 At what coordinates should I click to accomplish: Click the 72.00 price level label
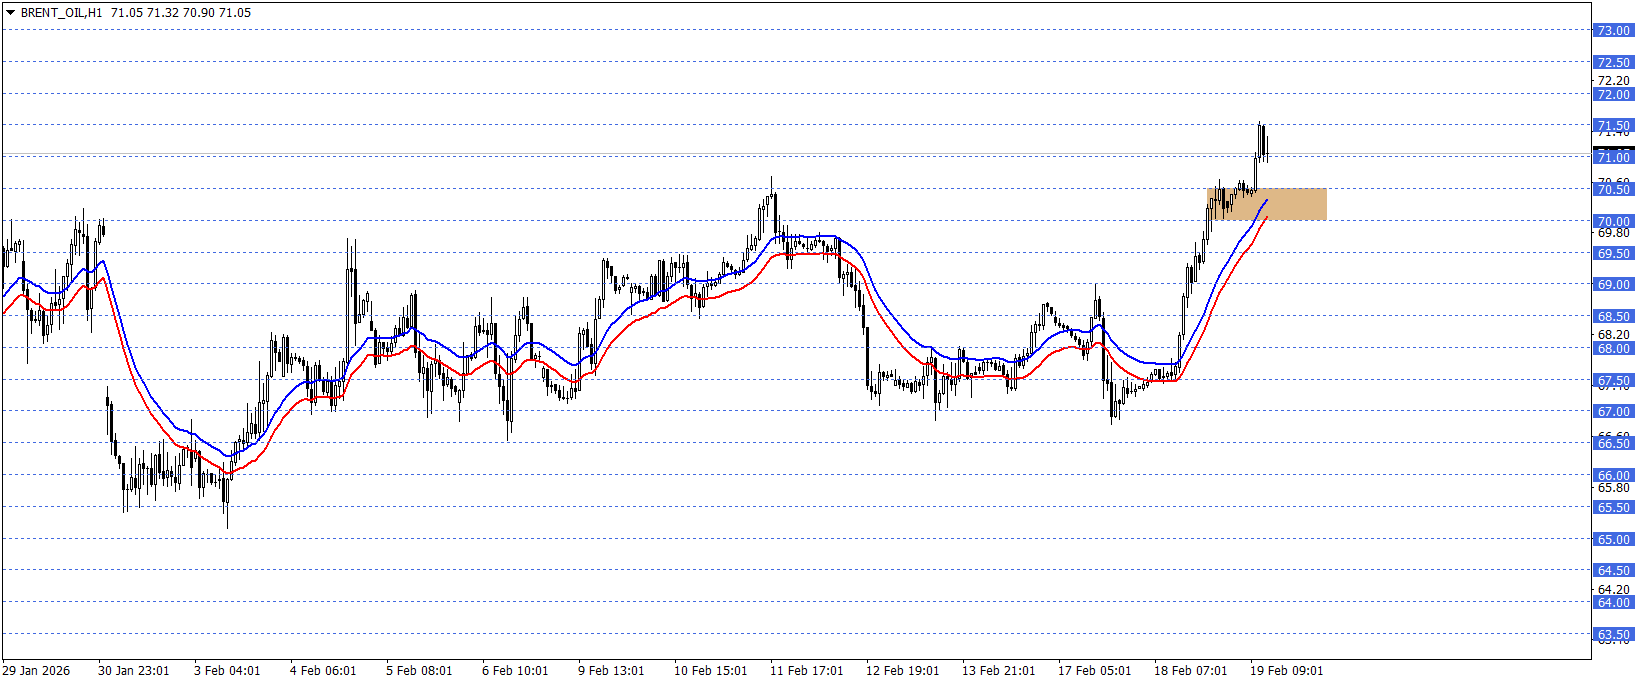(1613, 94)
